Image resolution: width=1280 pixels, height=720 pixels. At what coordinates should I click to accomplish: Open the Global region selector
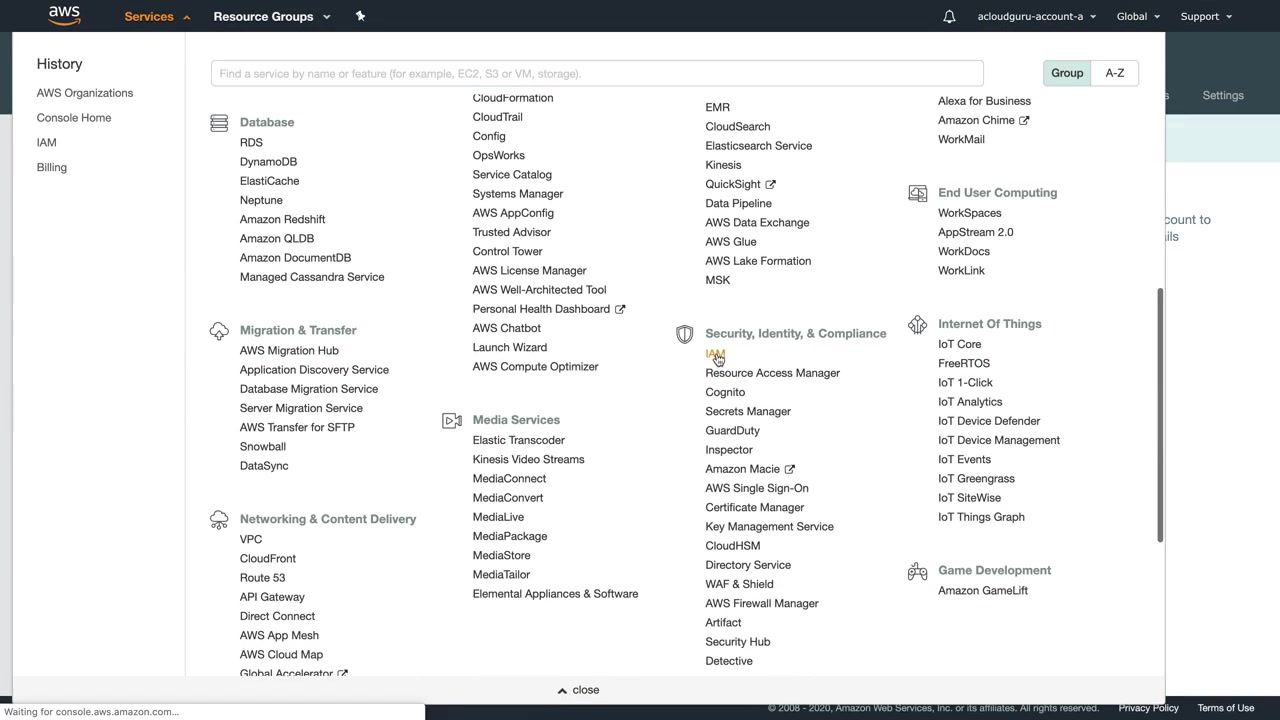[1138, 17]
